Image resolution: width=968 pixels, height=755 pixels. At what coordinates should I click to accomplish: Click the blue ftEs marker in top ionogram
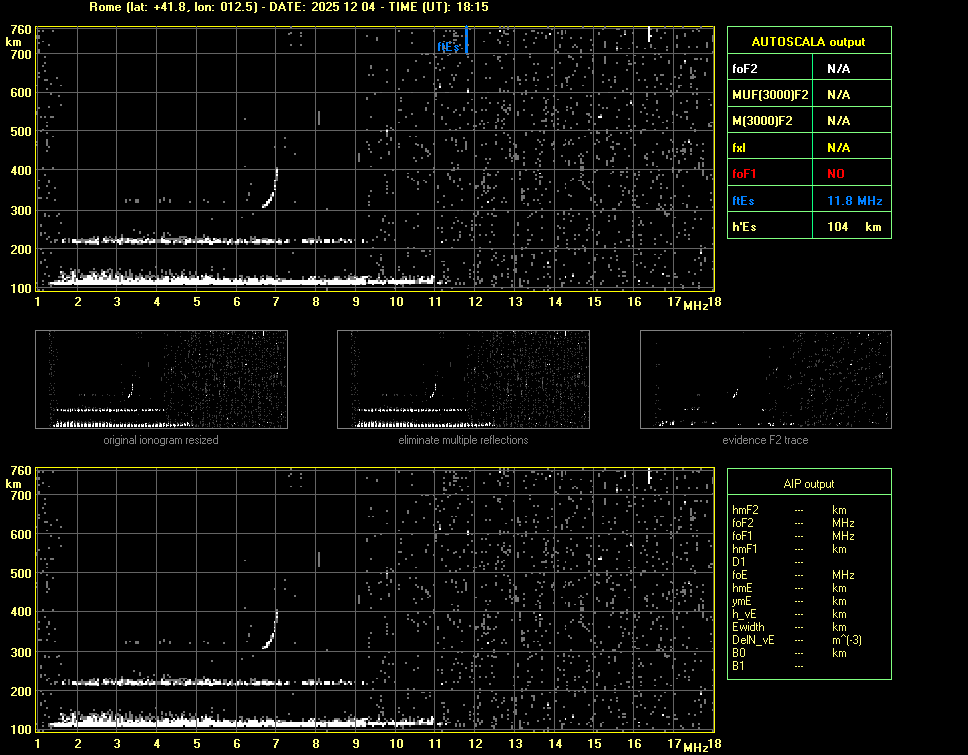[466, 42]
